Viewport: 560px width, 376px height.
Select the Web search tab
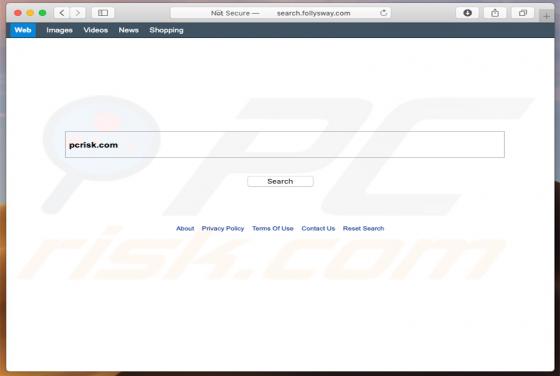pyautogui.click(x=23, y=30)
